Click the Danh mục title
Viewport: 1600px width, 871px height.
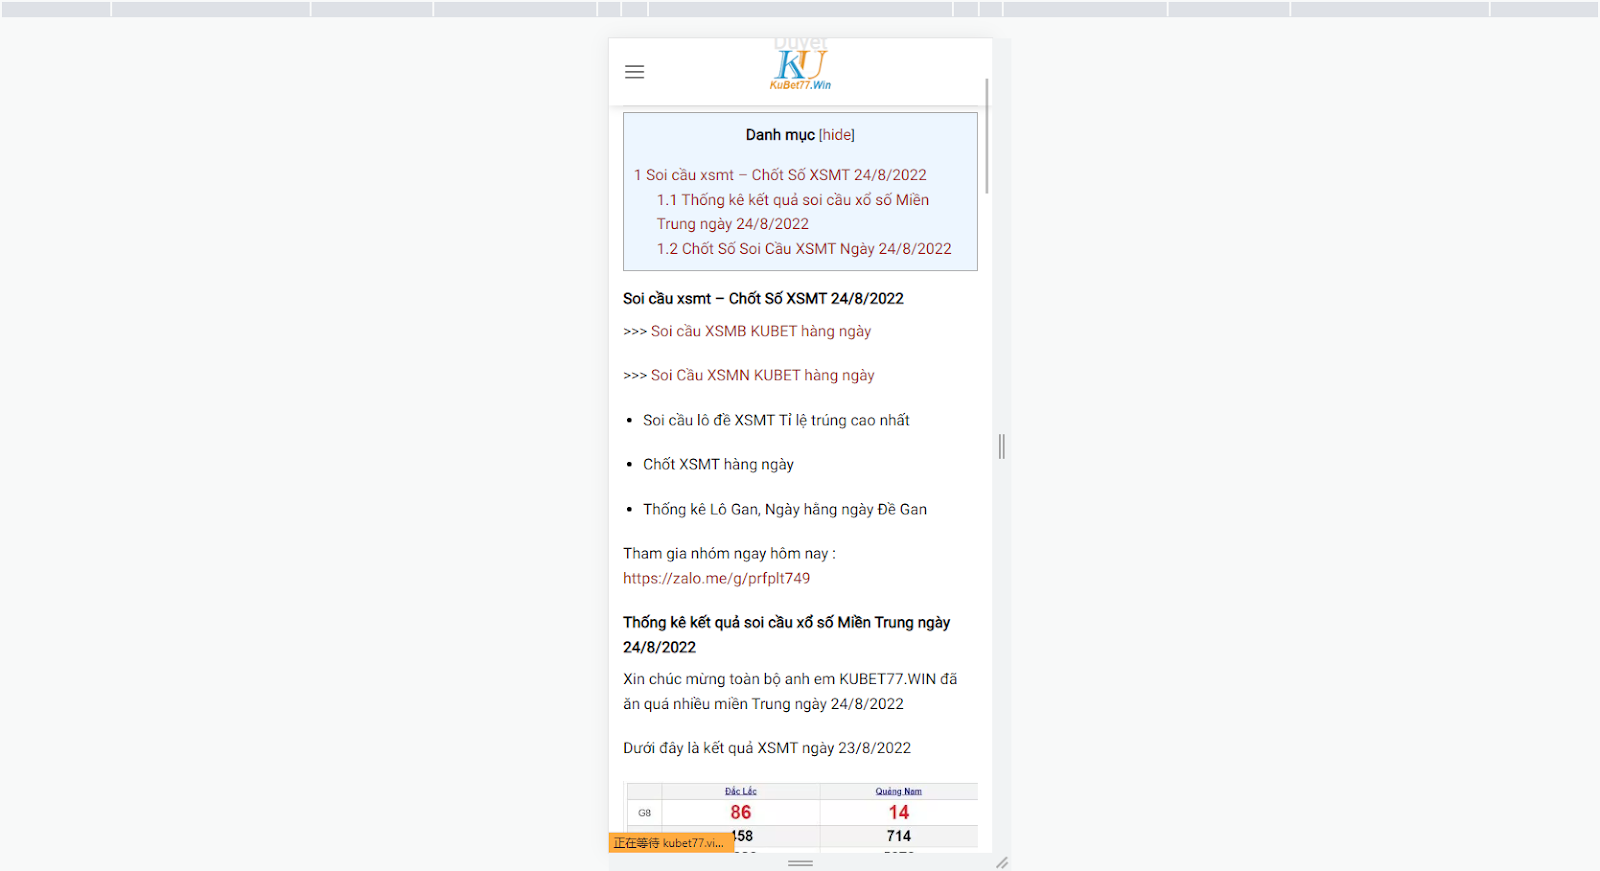pyautogui.click(x=780, y=135)
